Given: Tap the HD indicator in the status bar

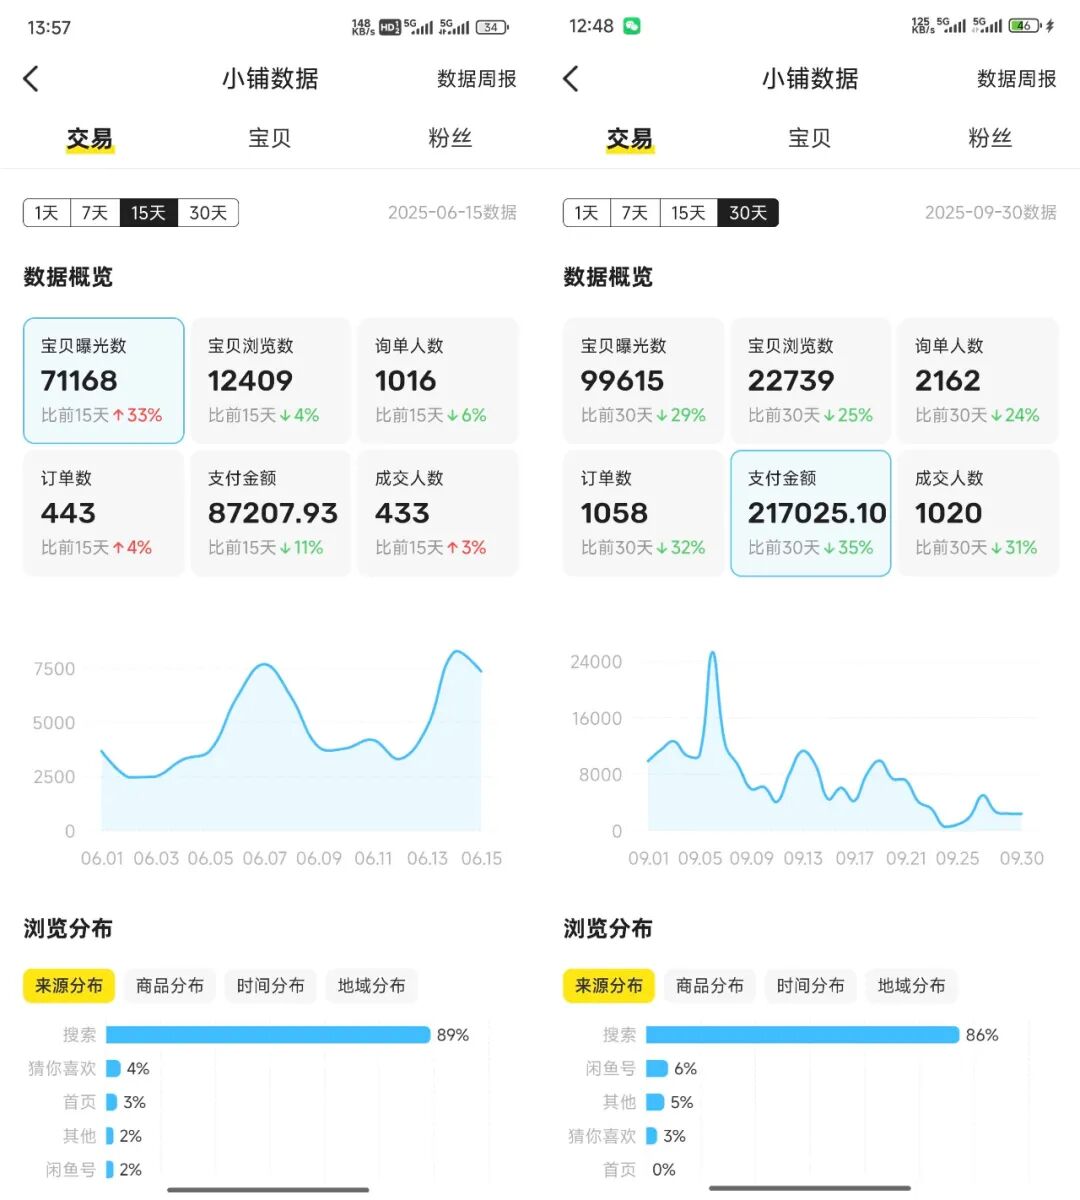Looking at the screenshot, I should tap(389, 27).
